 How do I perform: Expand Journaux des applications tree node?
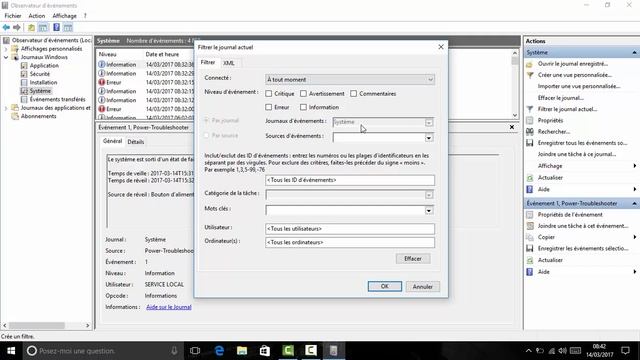tap(6, 108)
